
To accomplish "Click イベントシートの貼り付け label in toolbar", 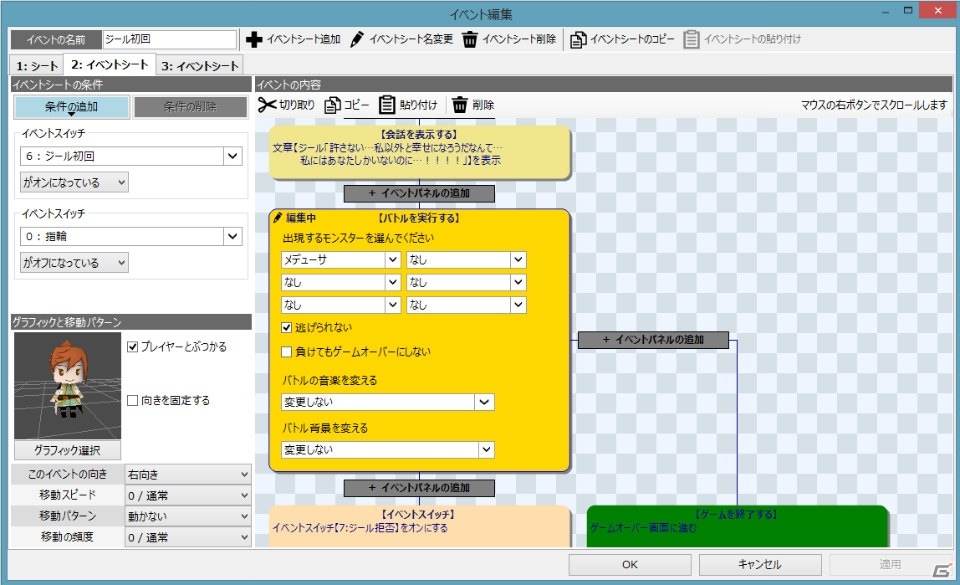I will 752,39.
